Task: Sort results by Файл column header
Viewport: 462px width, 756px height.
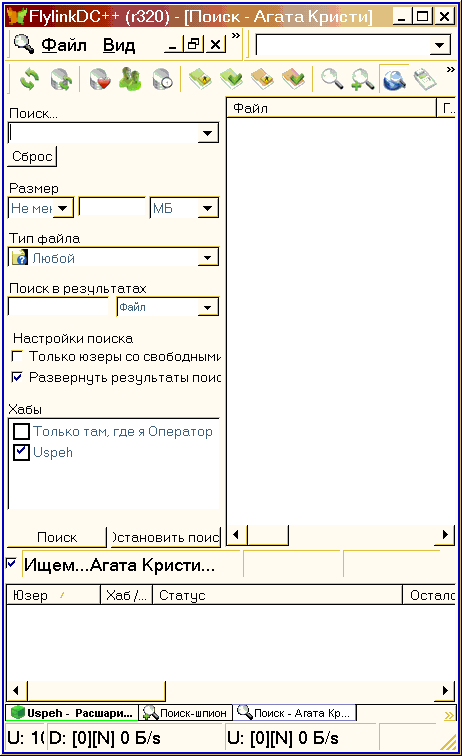Action: [331, 108]
